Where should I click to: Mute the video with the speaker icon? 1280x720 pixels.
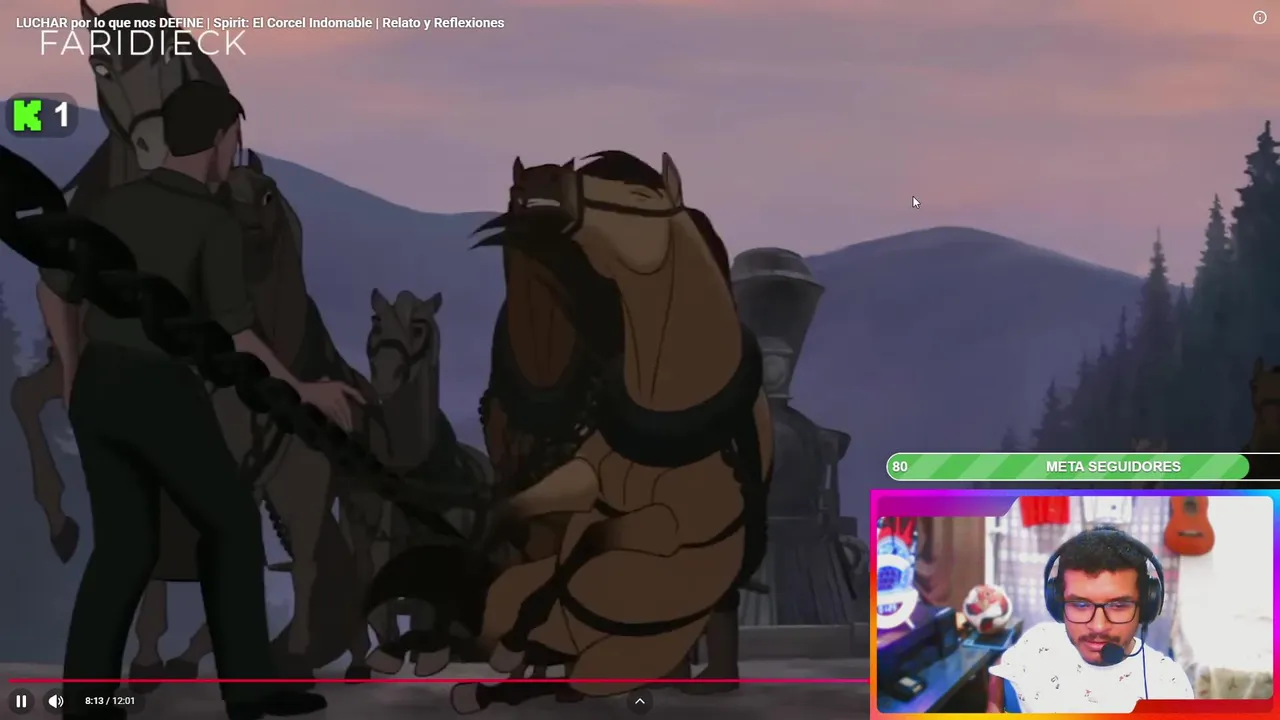tap(56, 701)
